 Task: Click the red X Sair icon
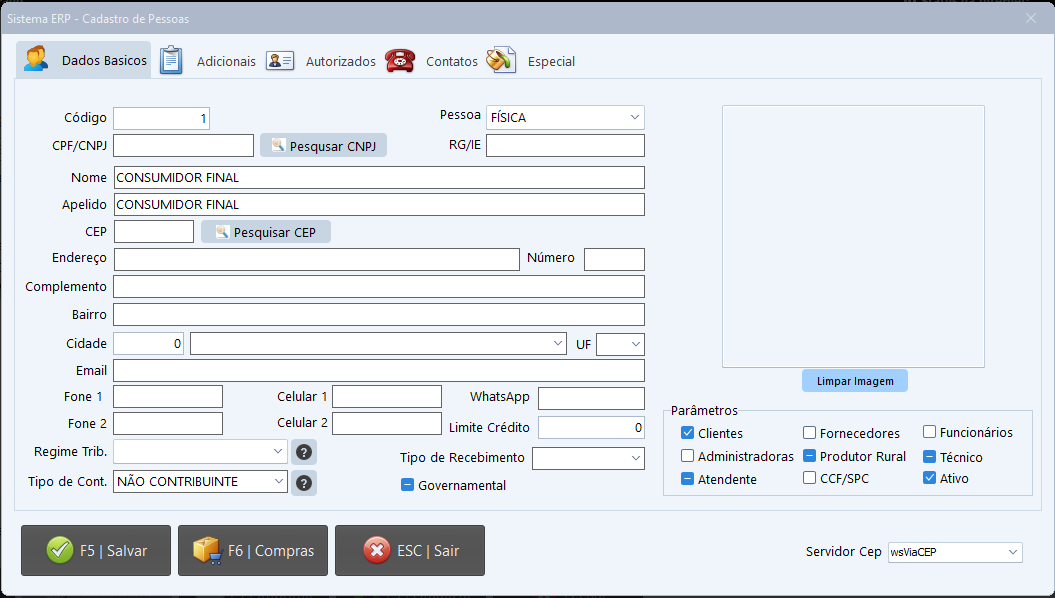tap(377, 550)
